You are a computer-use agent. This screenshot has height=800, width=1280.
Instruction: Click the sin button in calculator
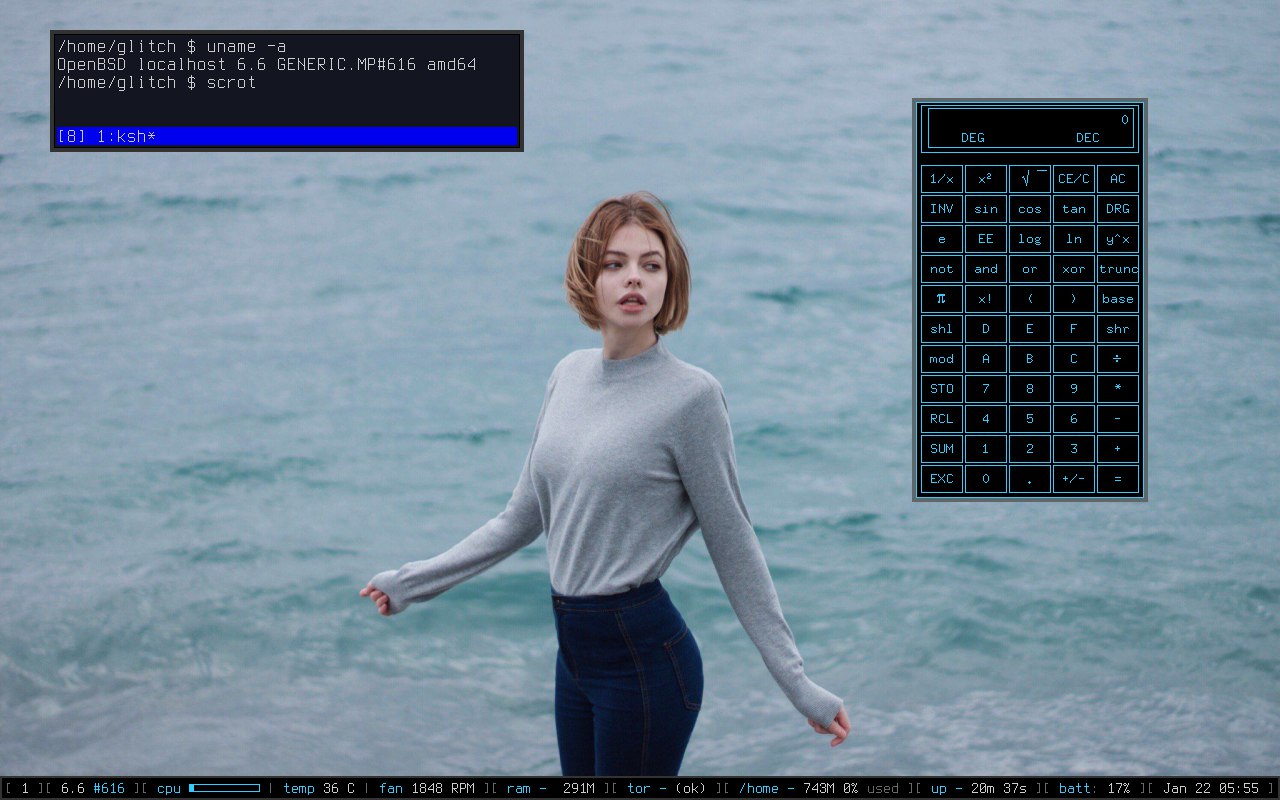986,209
